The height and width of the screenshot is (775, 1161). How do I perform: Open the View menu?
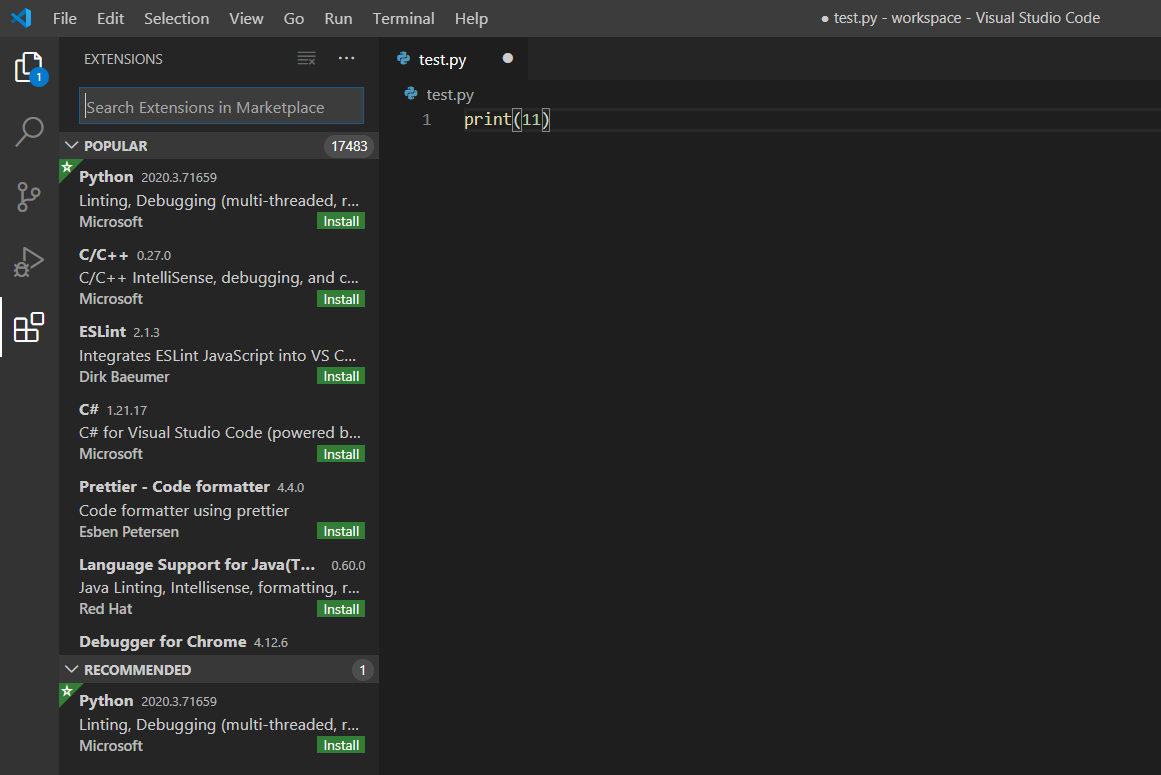[x=246, y=19]
